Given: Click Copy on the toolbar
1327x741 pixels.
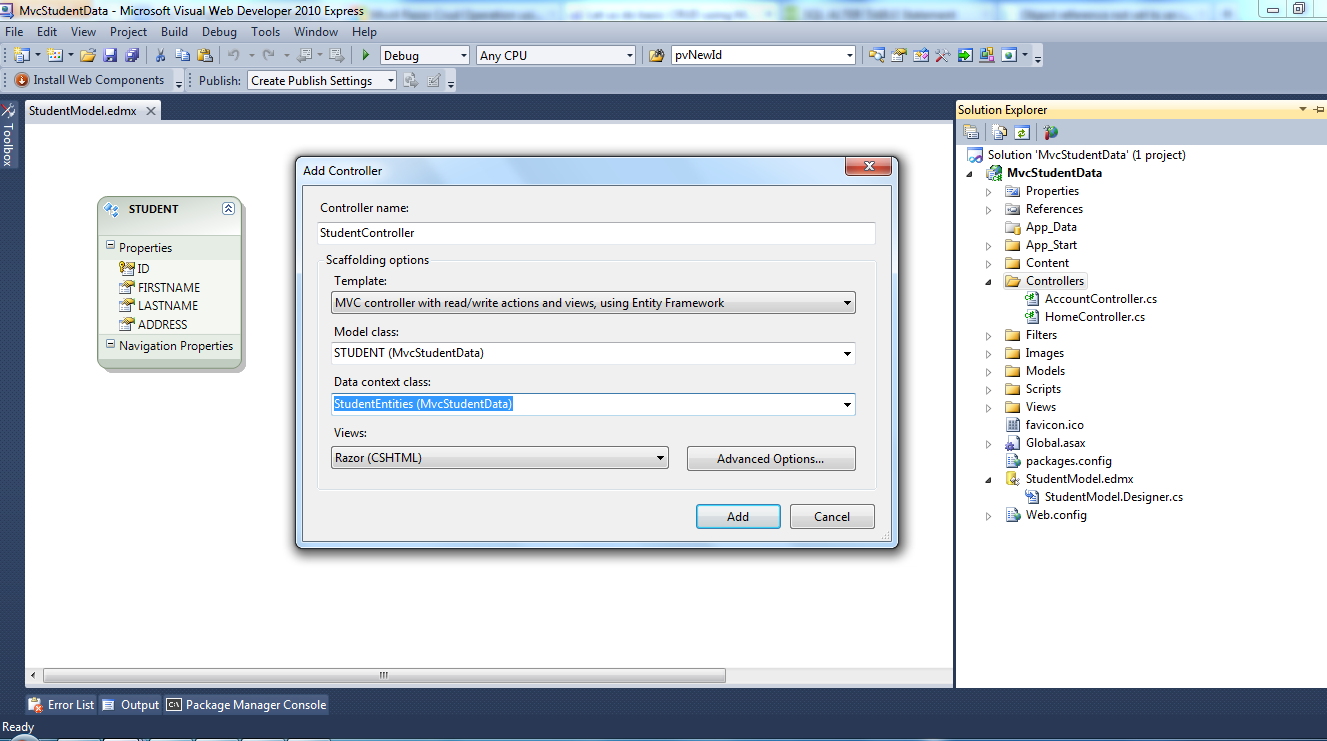Looking at the screenshot, I should coord(184,55).
